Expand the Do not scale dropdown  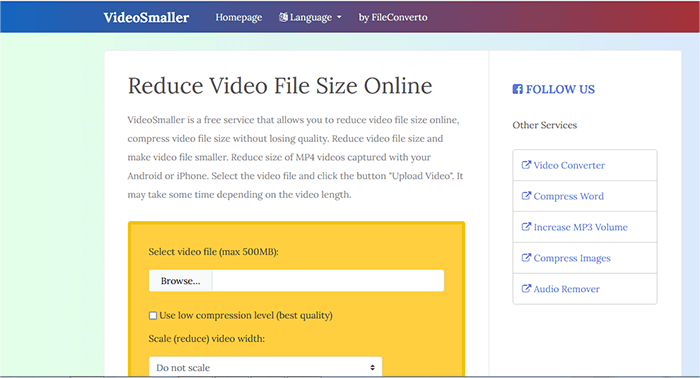tap(265, 367)
